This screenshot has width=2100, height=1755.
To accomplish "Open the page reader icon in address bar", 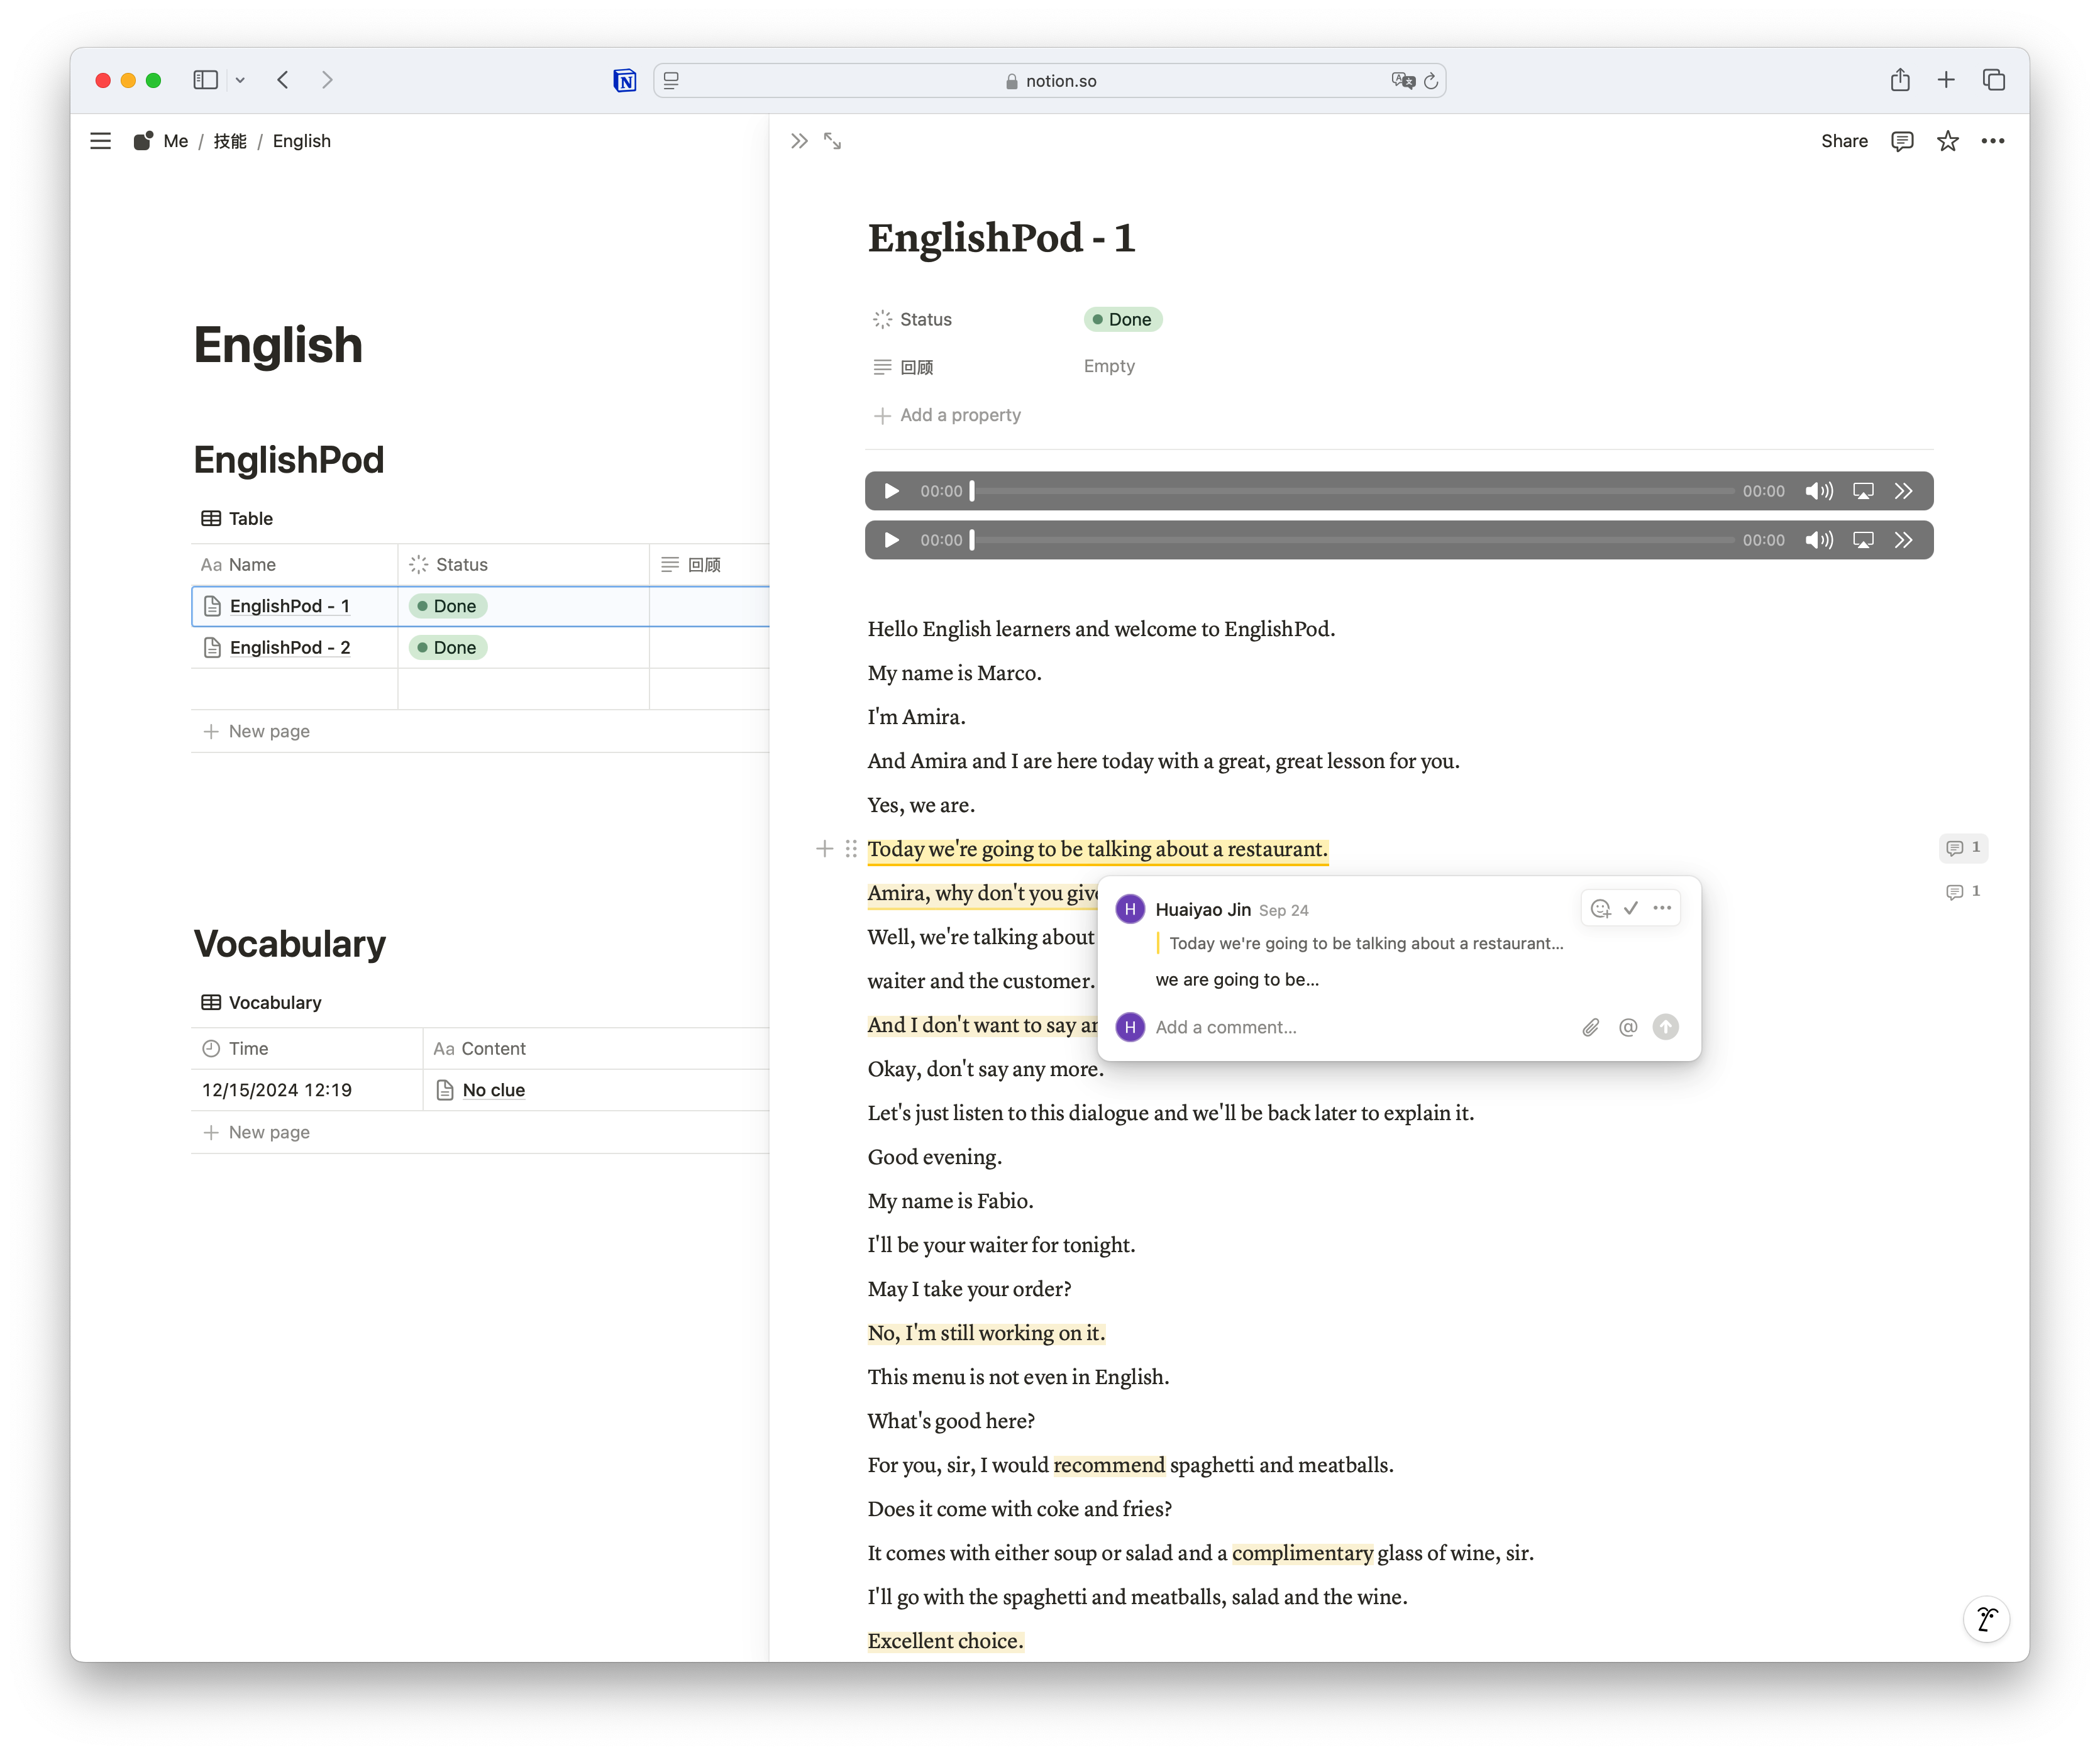I will (672, 80).
